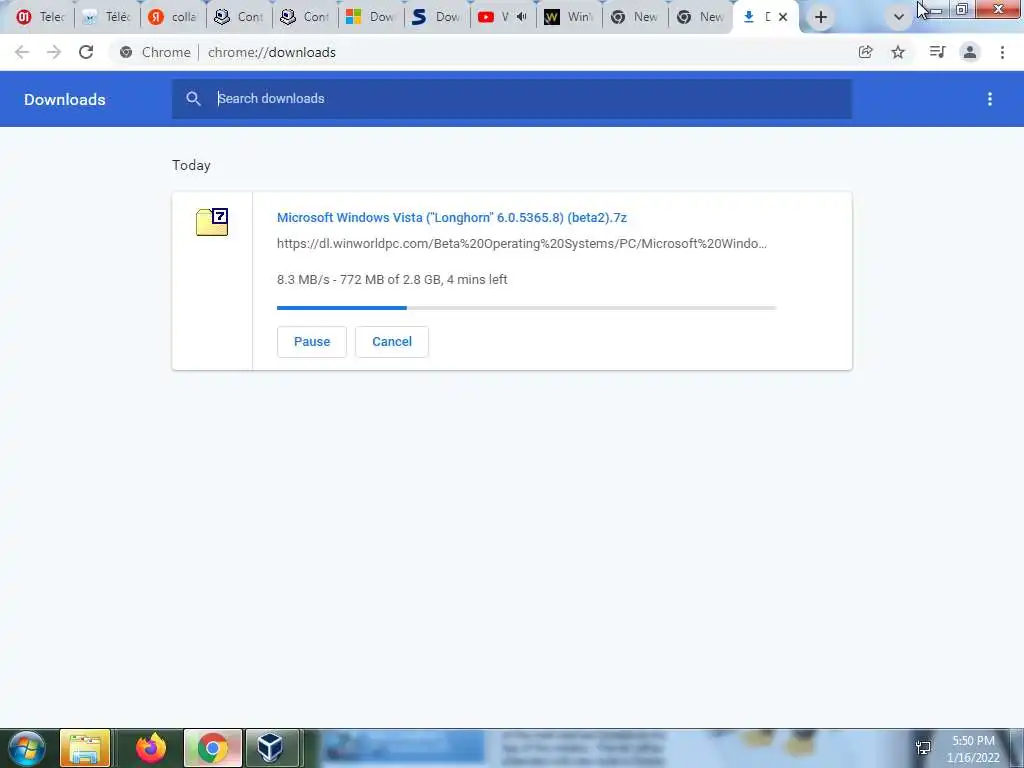Click the dl.winworldpc.com source URL
The height and width of the screenshot is (768, 1024).
pos(522,244)
